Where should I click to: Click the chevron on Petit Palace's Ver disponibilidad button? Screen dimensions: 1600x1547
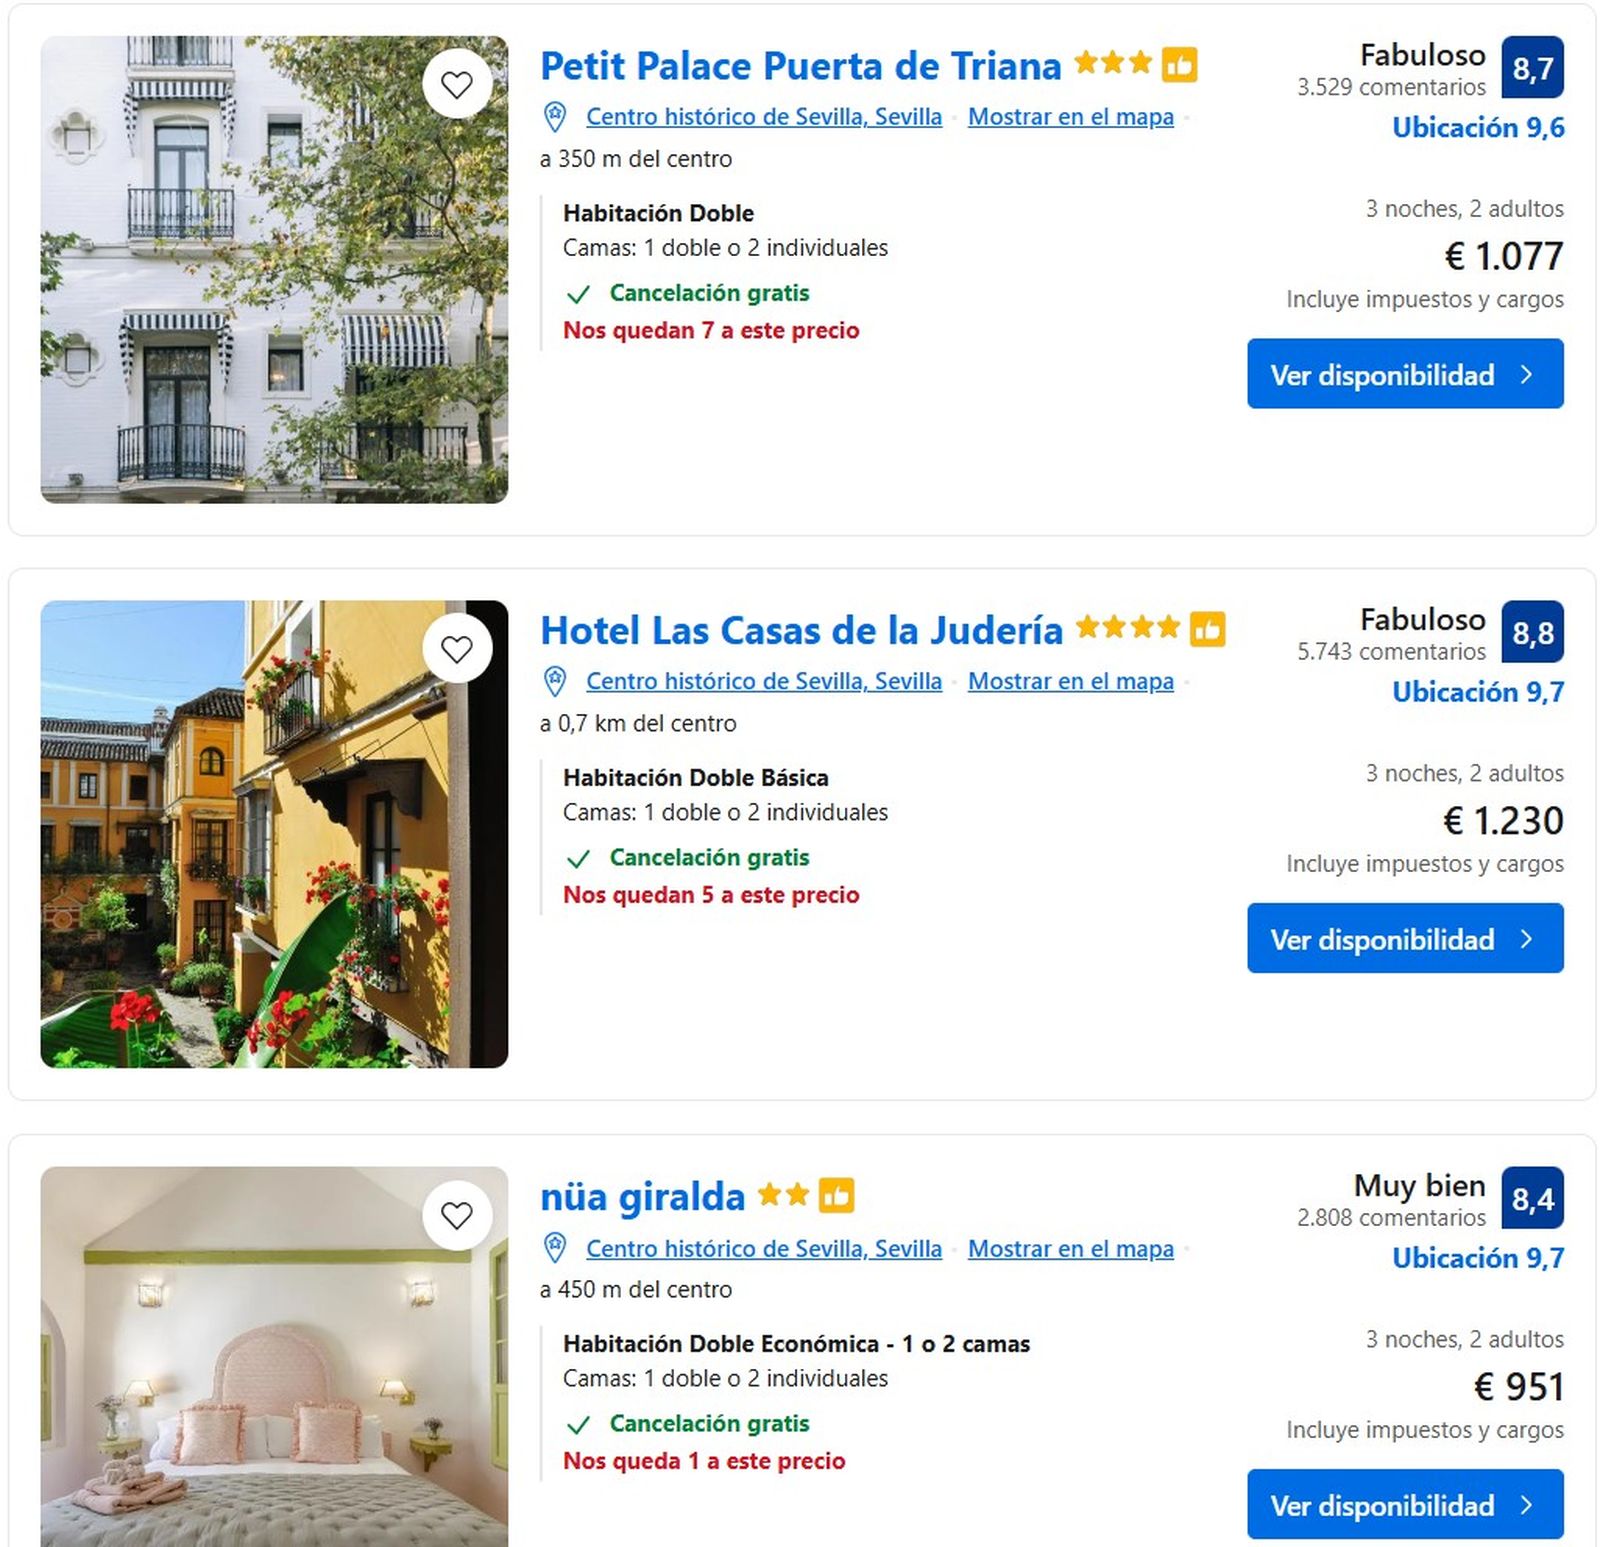pyautogui.click(x=1528, y=373)
